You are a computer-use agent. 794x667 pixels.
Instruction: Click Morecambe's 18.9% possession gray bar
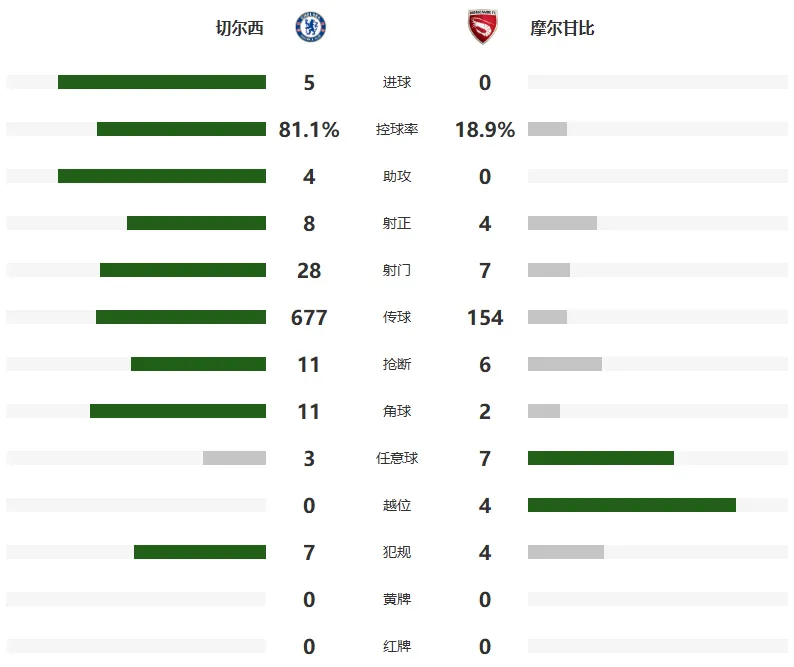coord(547,129)
